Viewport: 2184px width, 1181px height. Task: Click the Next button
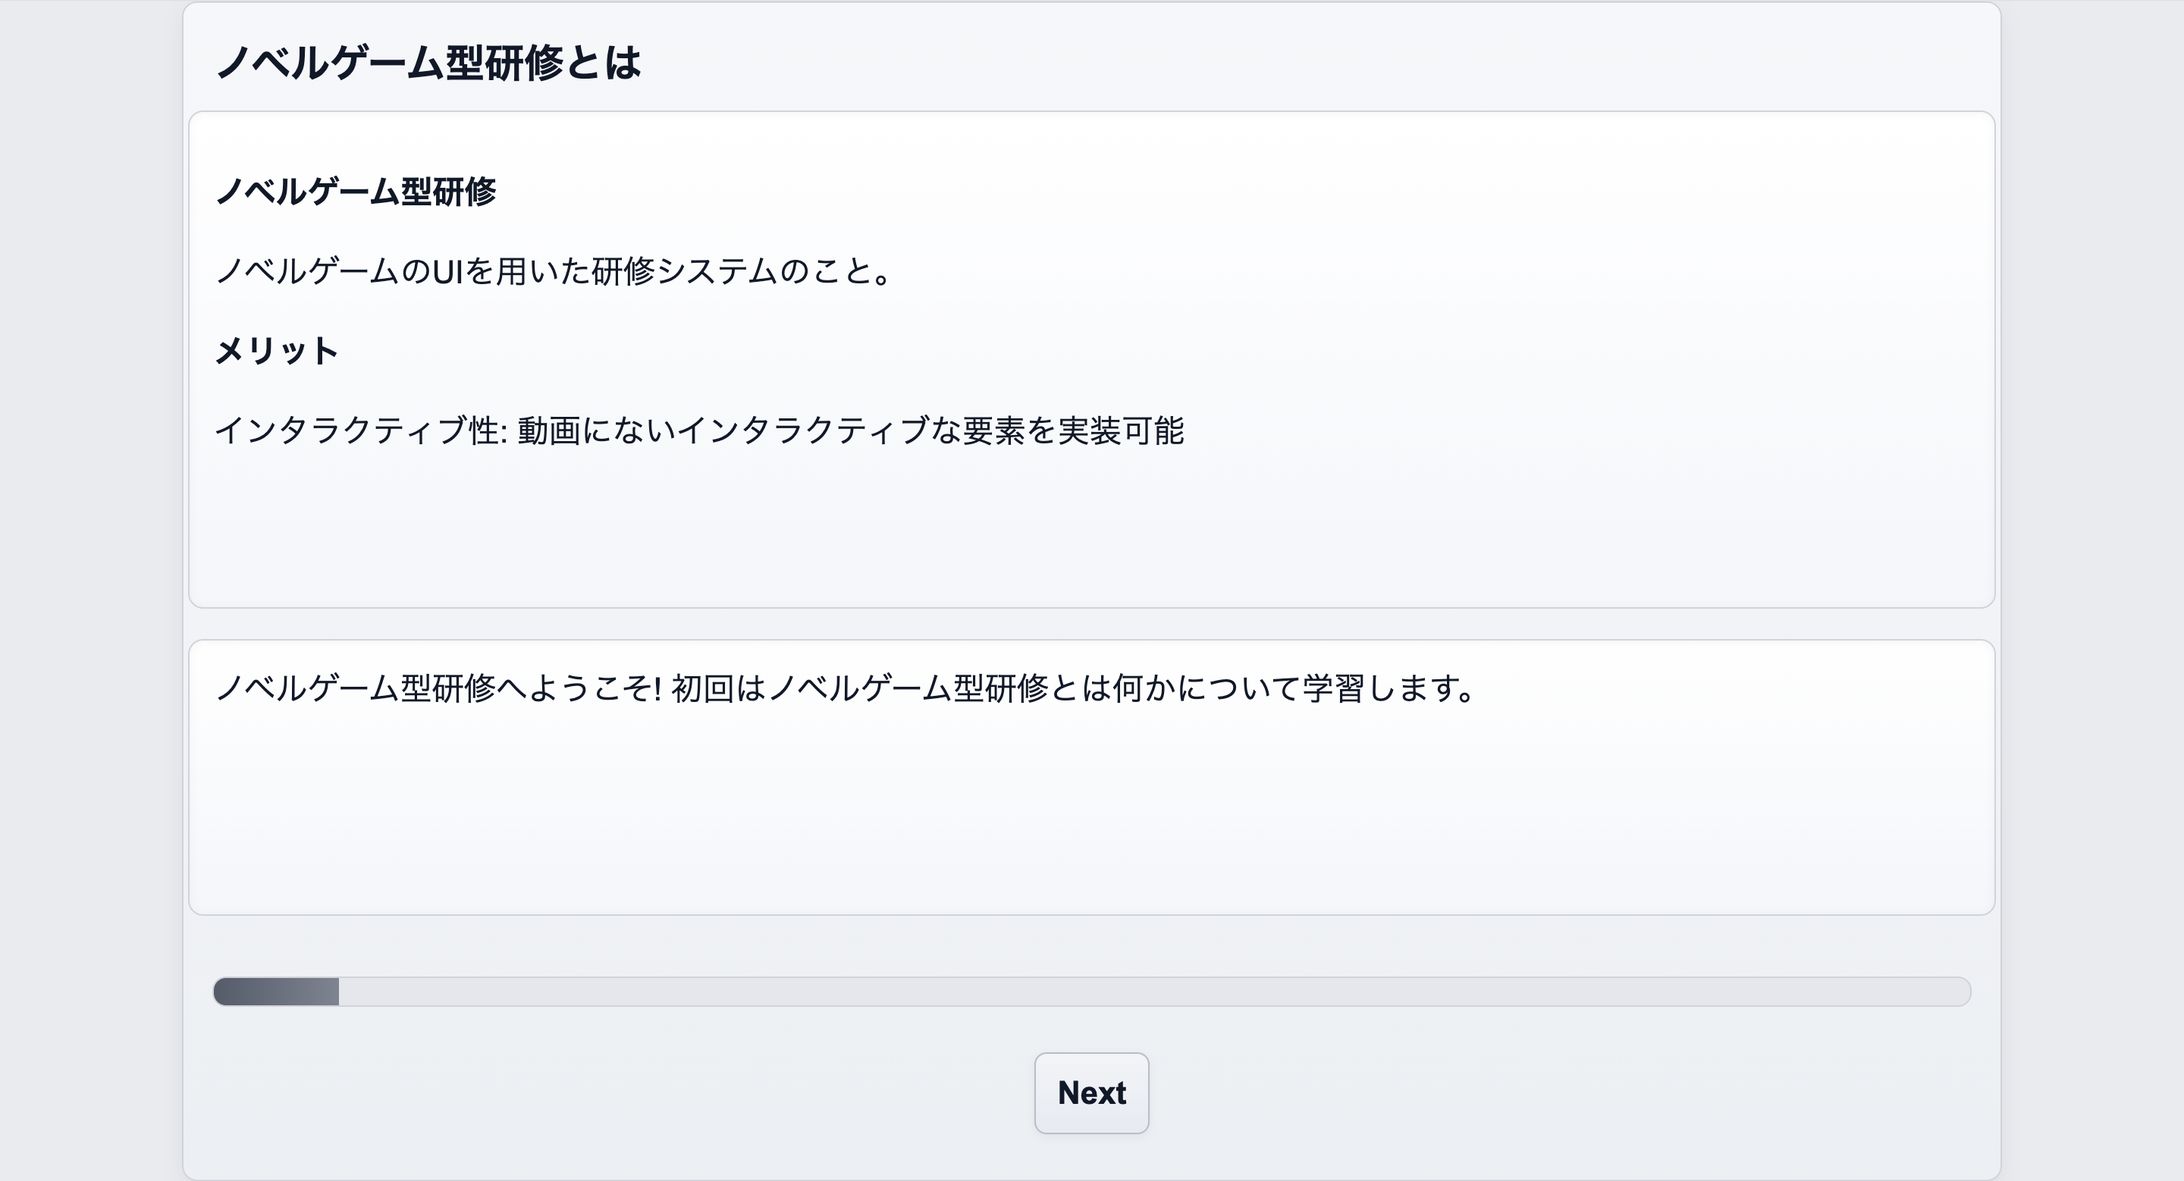coord(1091,1093)
